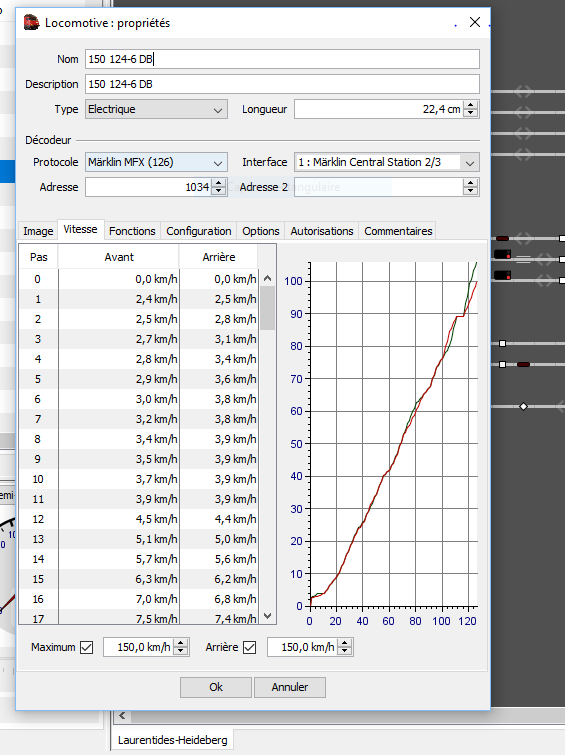565x755 pixels.
Task: Edit the Description field
Action: tap(282, 84)
